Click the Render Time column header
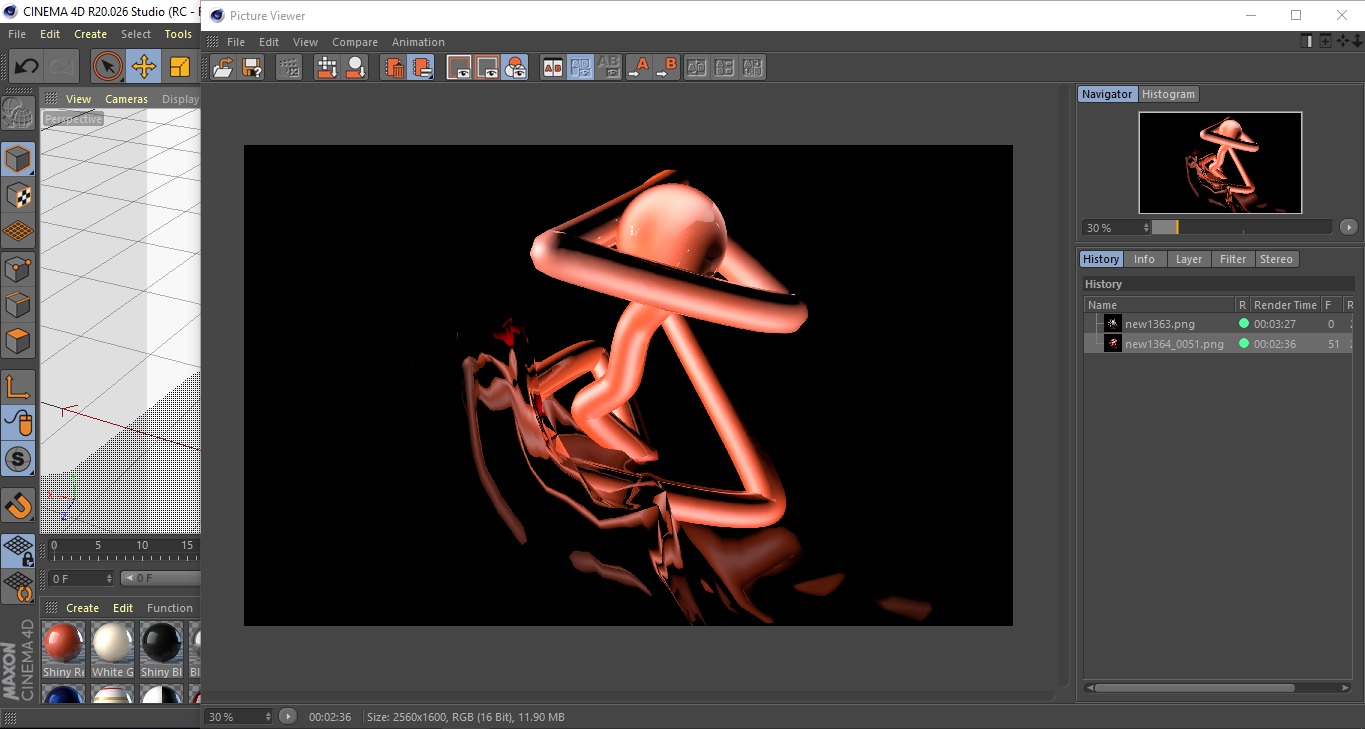Image resolution: width=1365 pixels, height=729 pixels. [x=1285, y=305]
